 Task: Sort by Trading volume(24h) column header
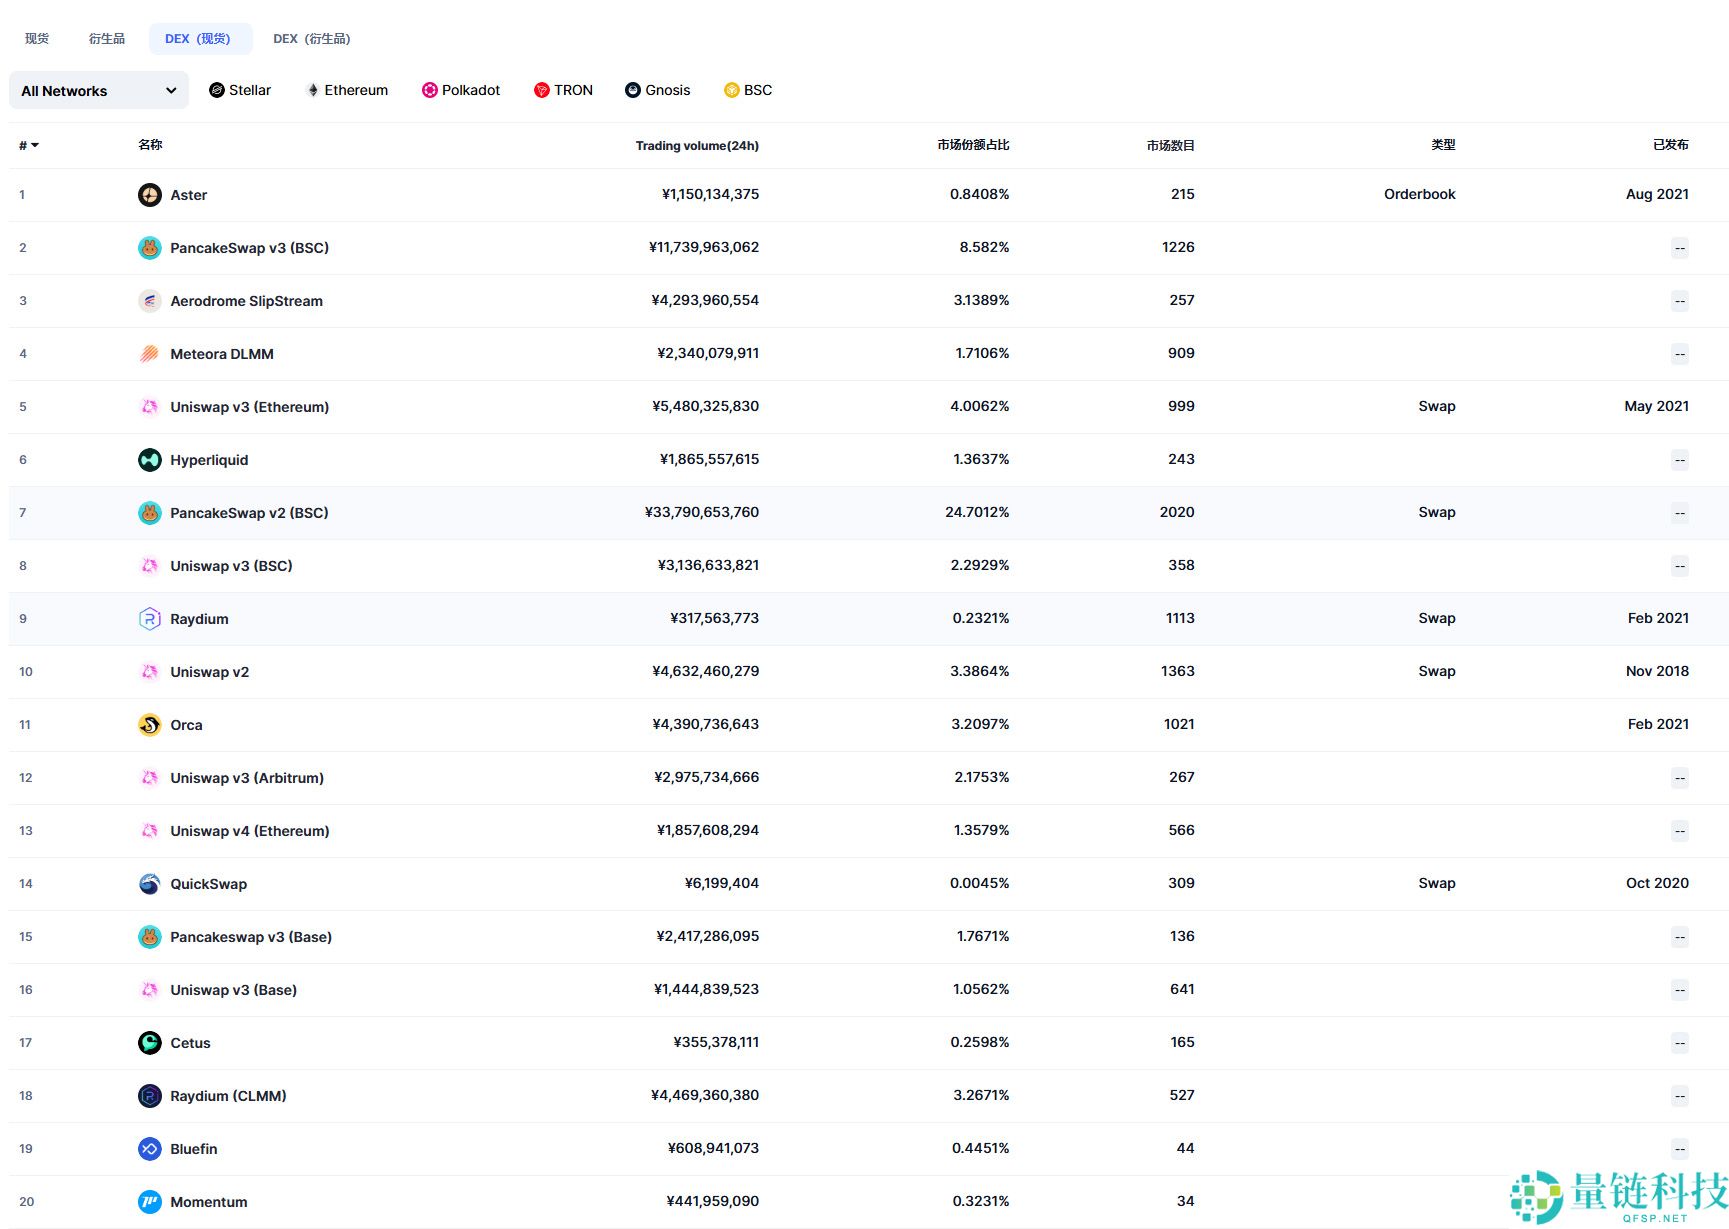coord(696,146)
